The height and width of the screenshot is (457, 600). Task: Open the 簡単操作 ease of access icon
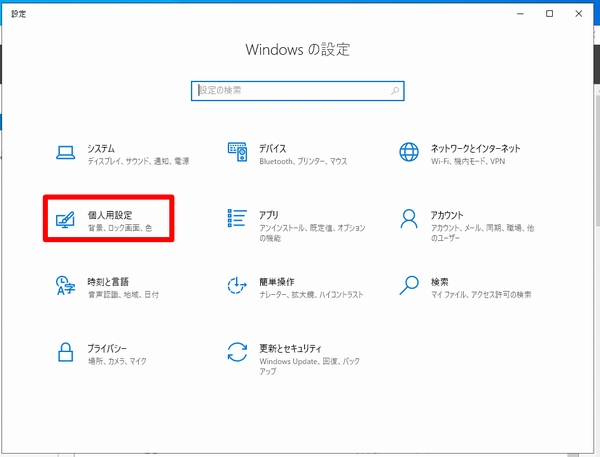tap(237, 286)
